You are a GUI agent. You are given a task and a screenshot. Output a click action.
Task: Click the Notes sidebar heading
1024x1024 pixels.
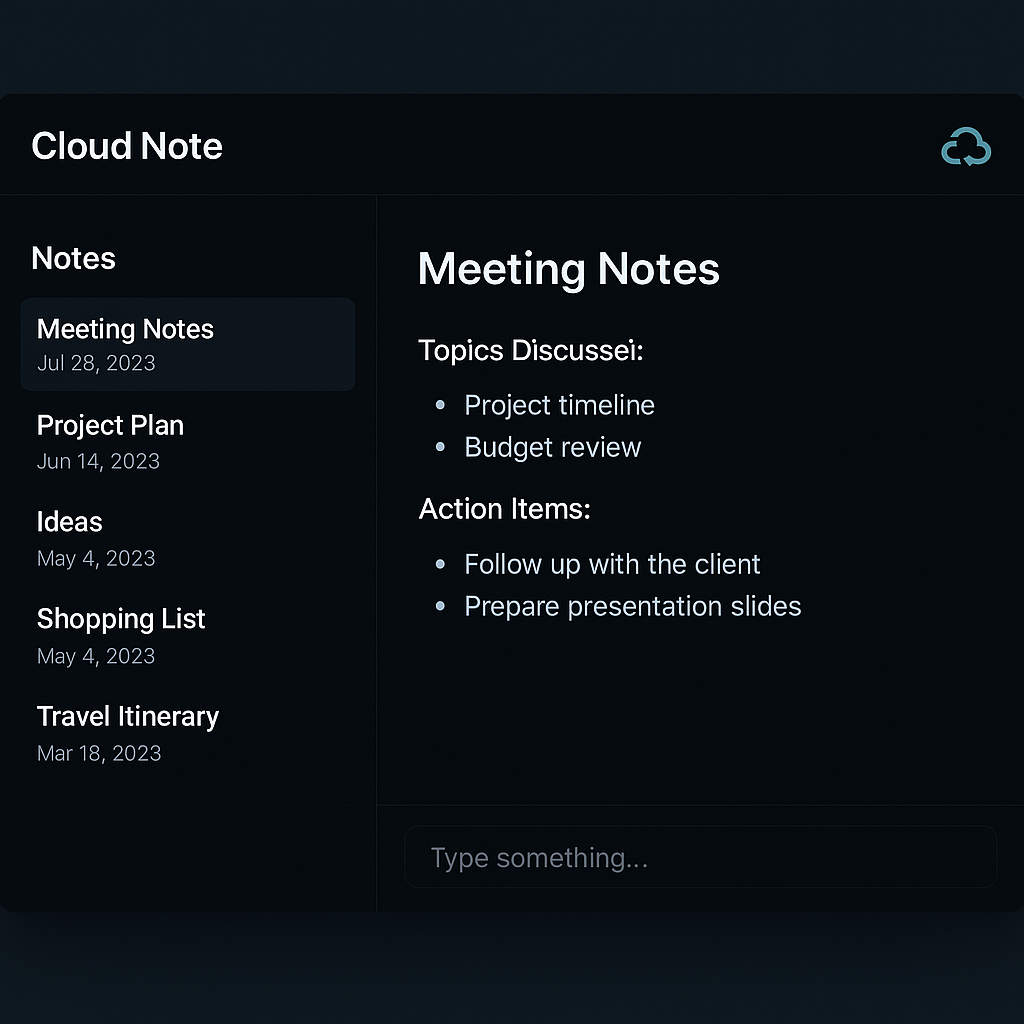click(x=73, y=258)
